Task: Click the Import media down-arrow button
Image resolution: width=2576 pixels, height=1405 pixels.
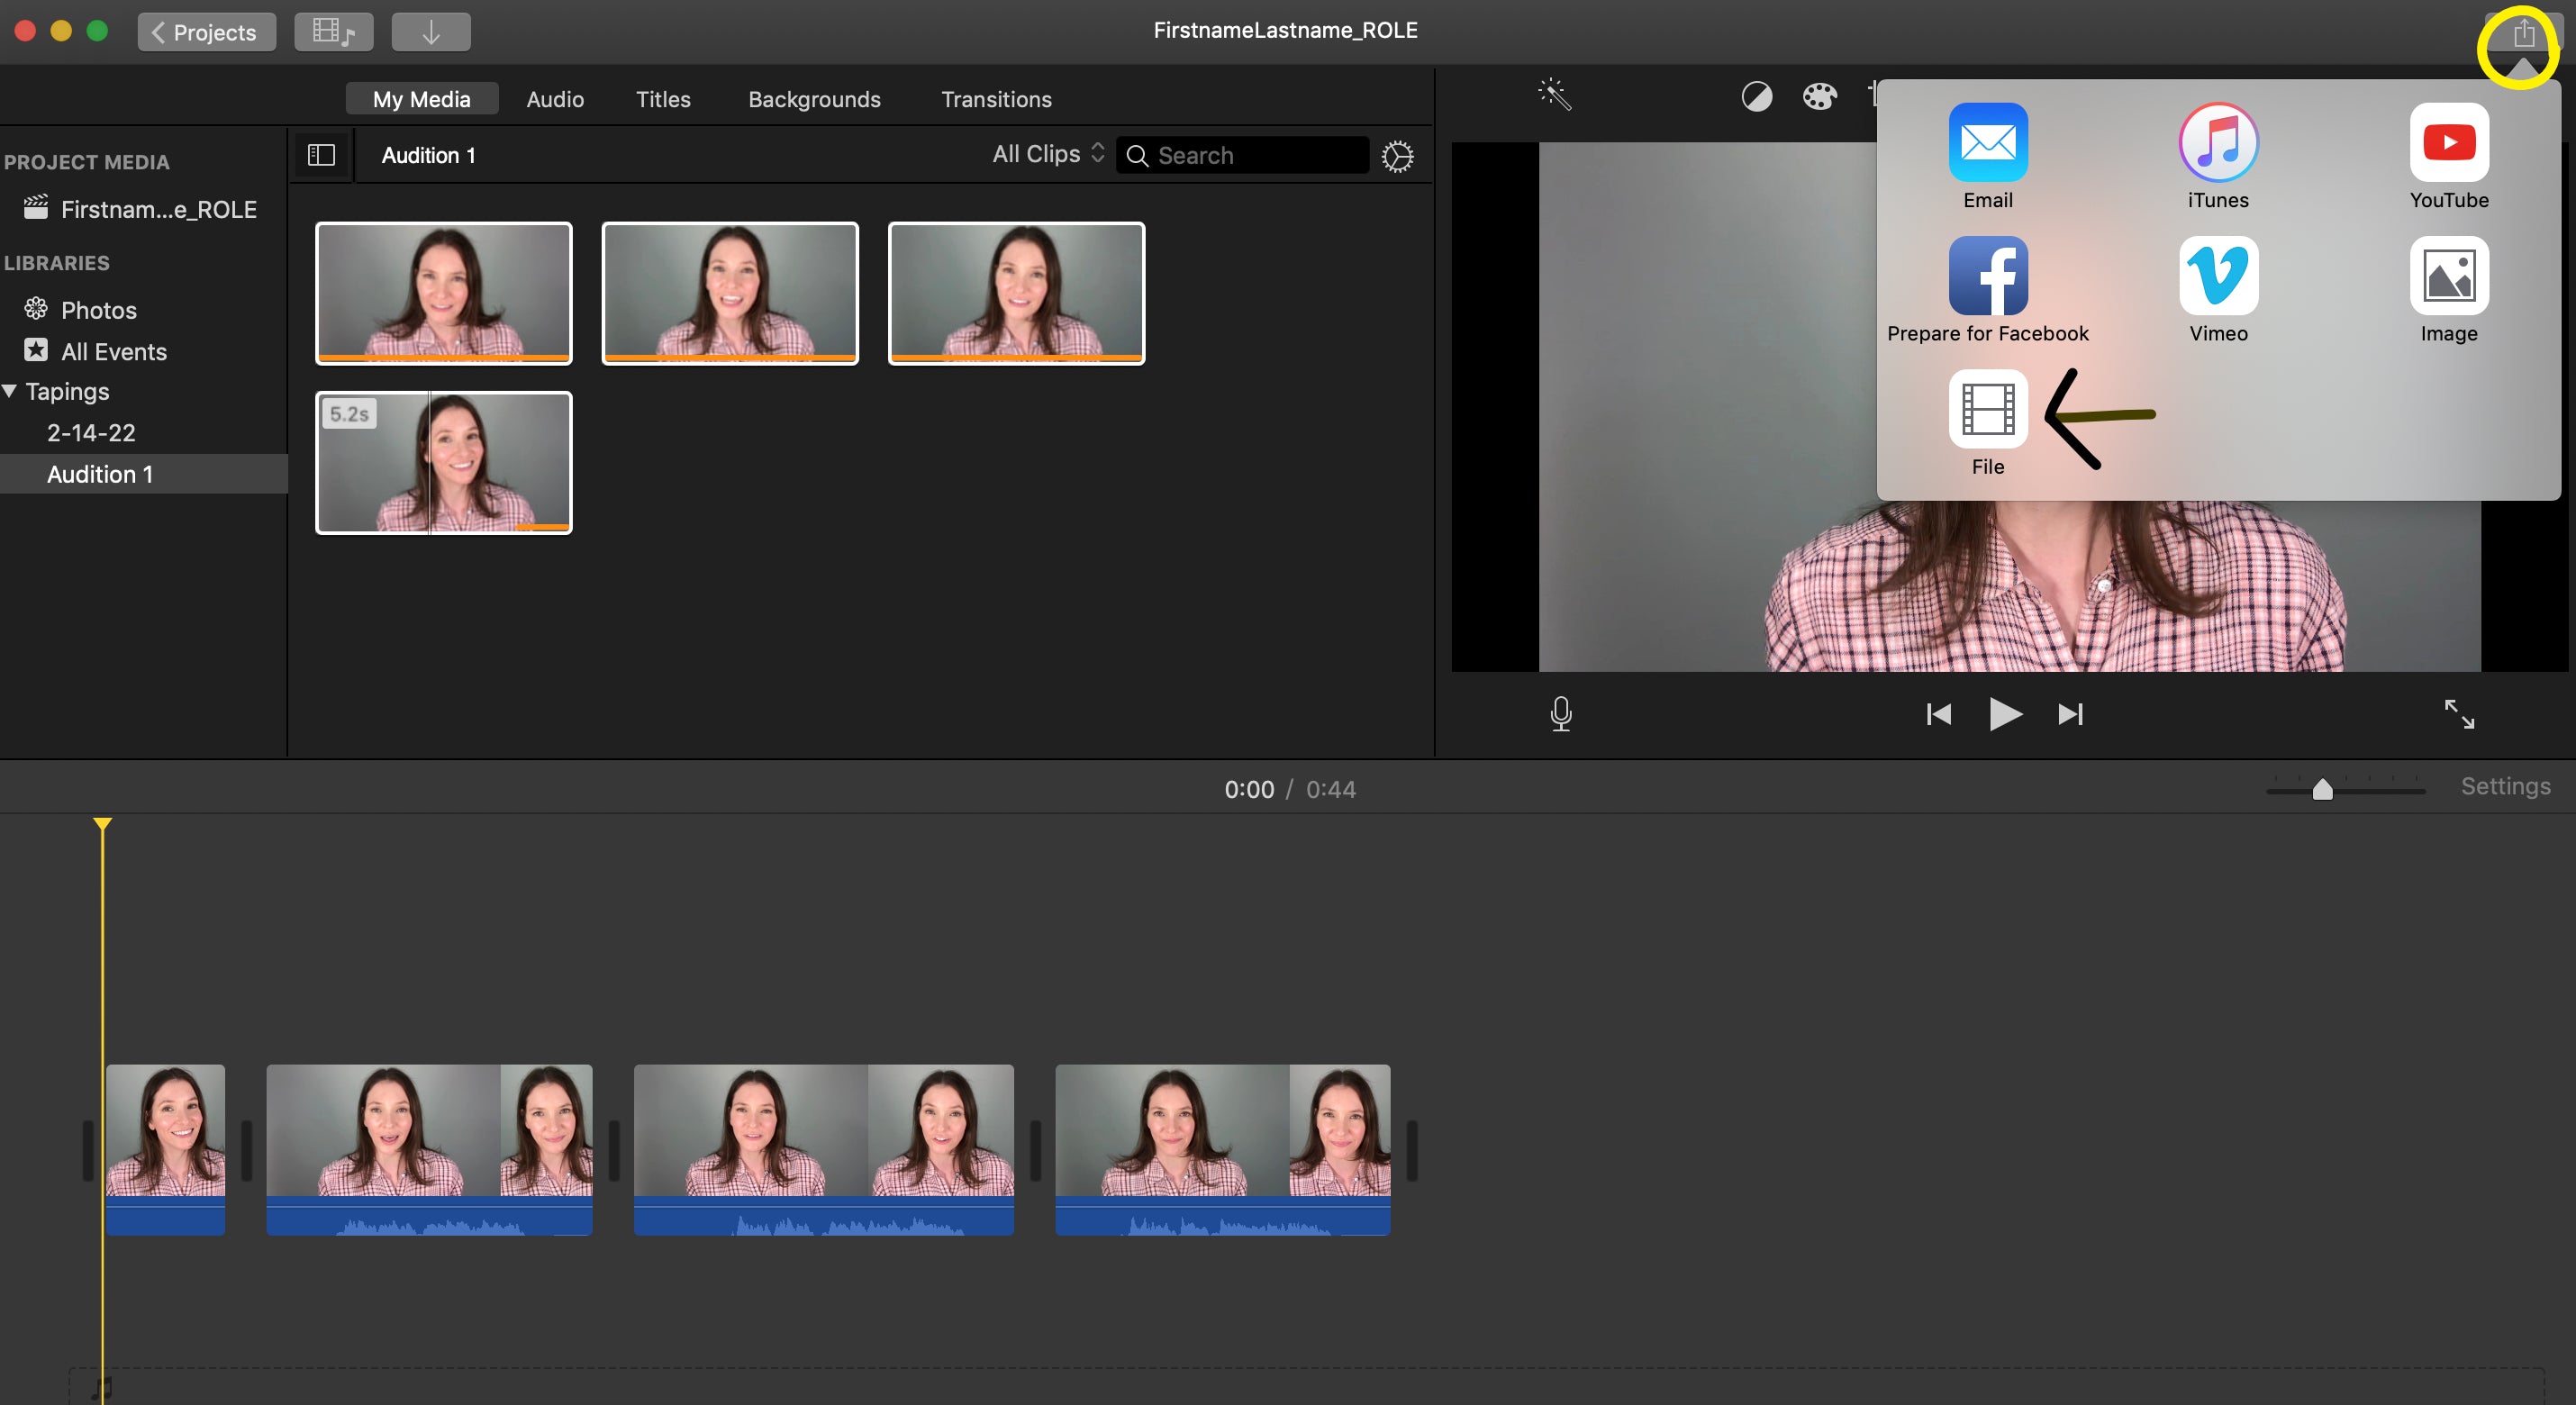Action: click(431, 32)
